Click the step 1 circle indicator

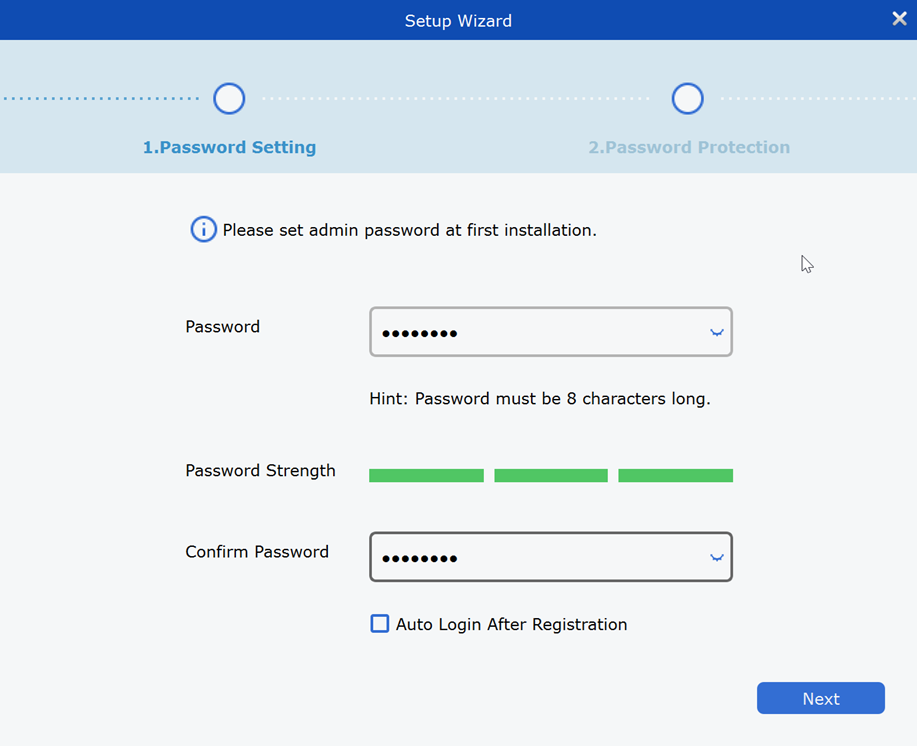229,99
